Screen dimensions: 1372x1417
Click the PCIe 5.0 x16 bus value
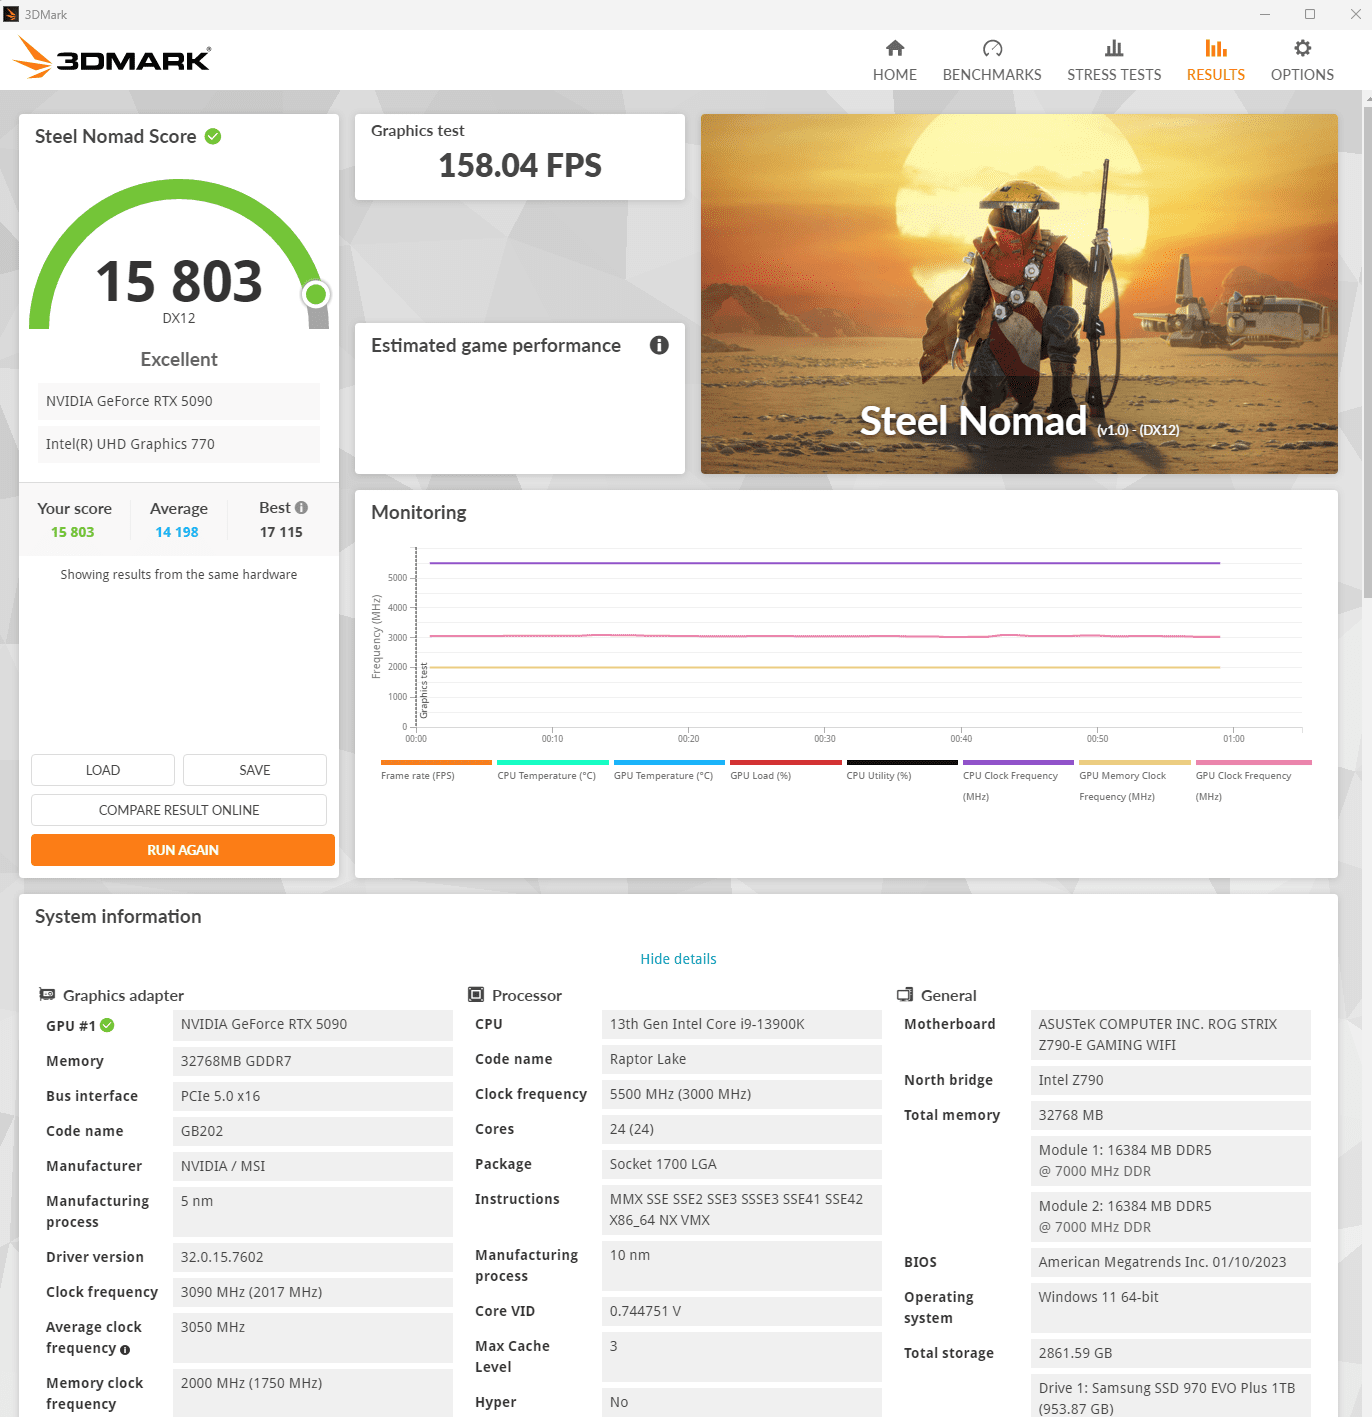pos(313,1096)
